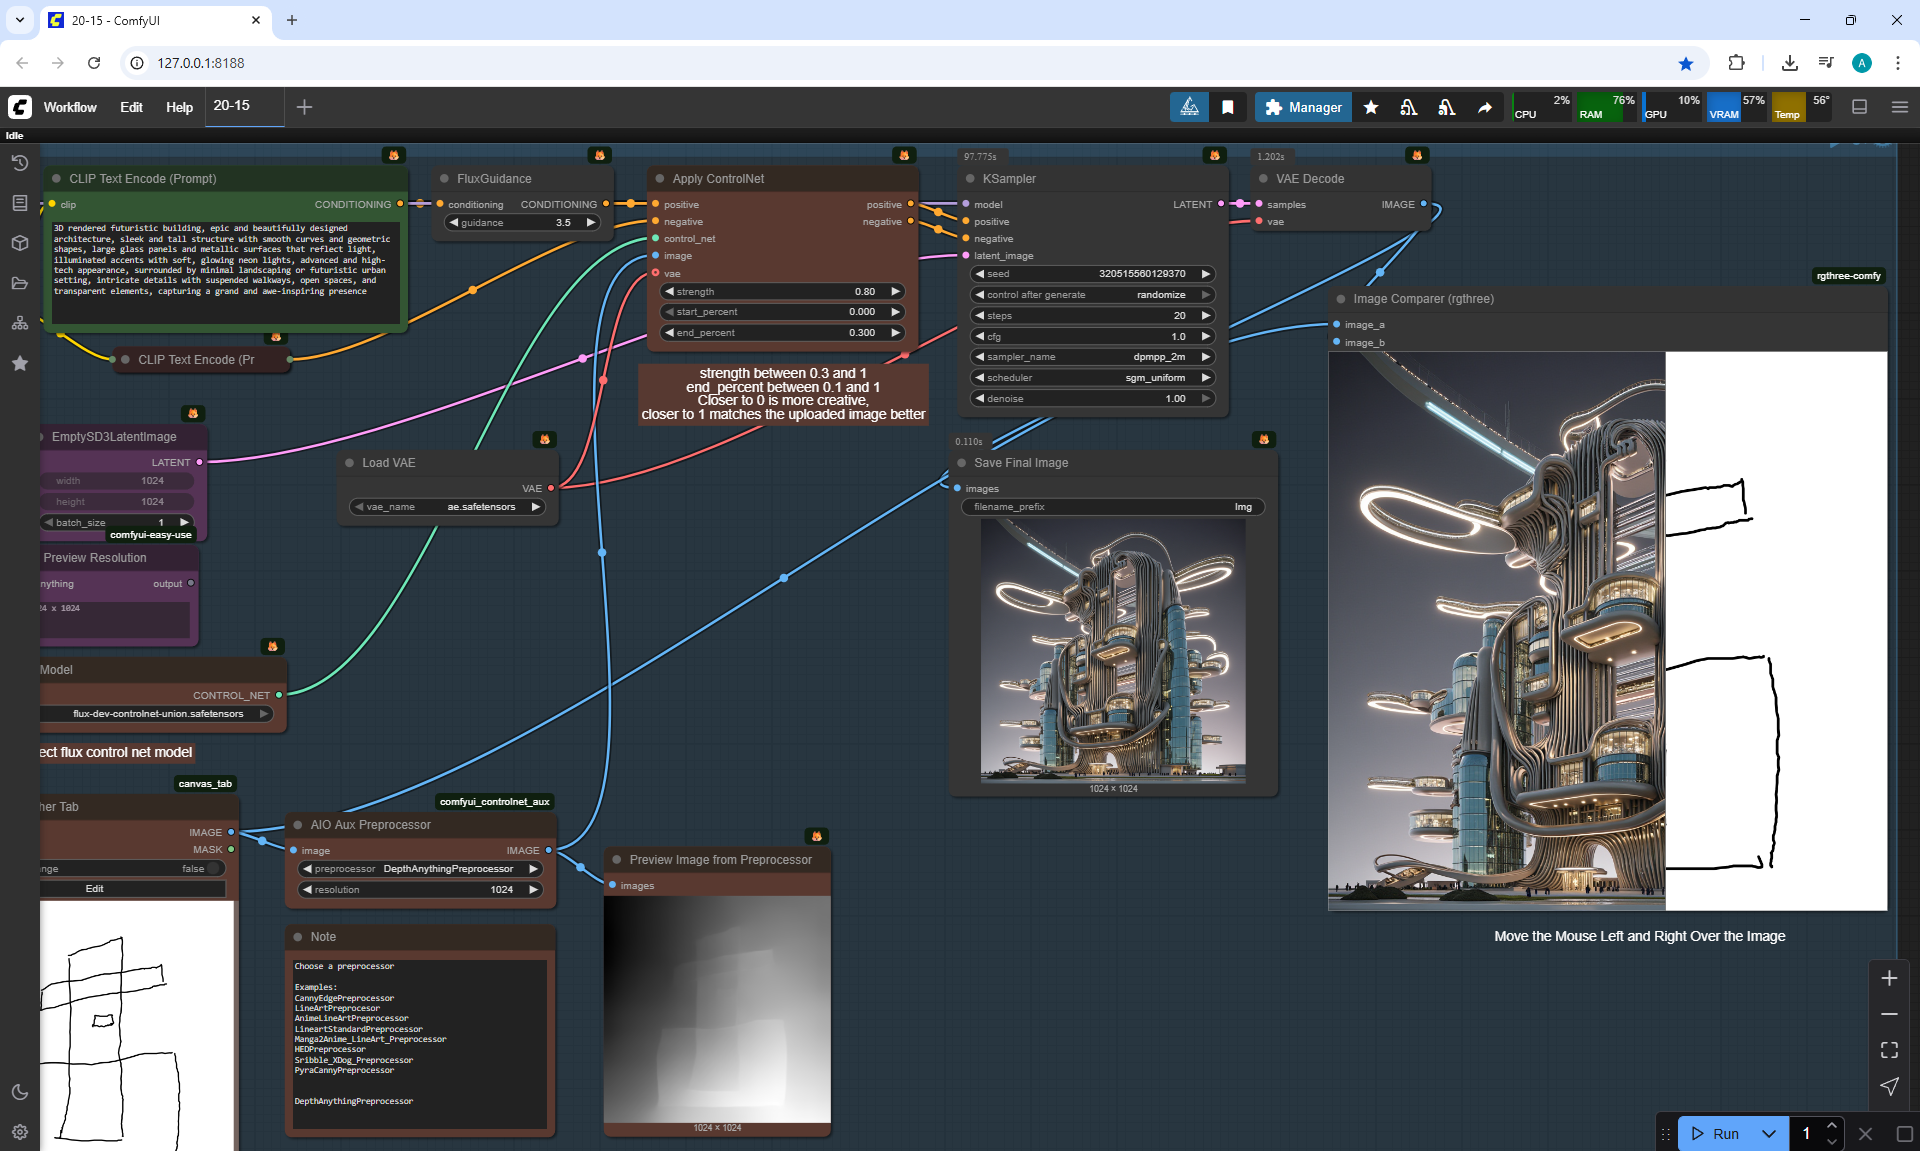The image size is (1920, 1151).
Task: Open the Help menu
Action: click(179, 107)
